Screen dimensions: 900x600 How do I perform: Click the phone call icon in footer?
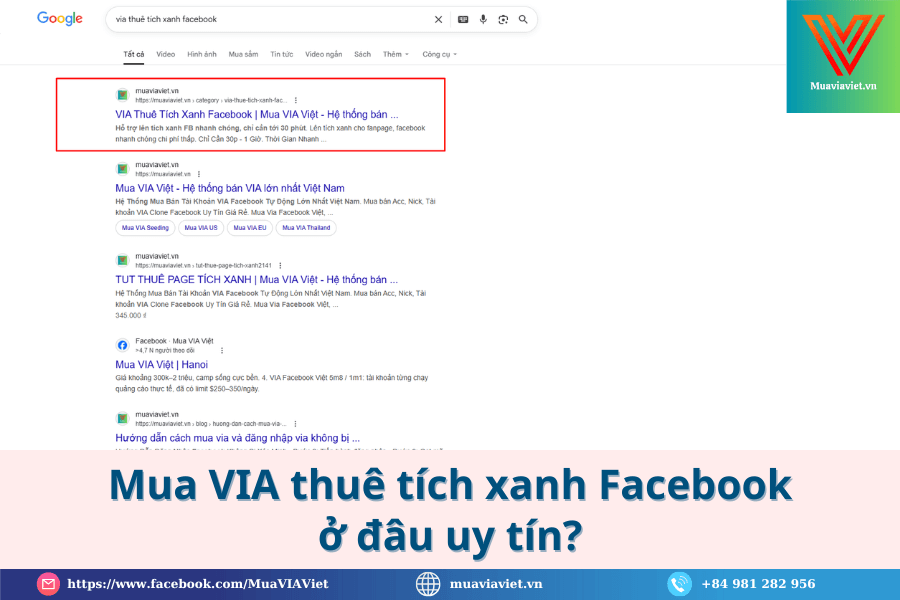pos(679,584)
